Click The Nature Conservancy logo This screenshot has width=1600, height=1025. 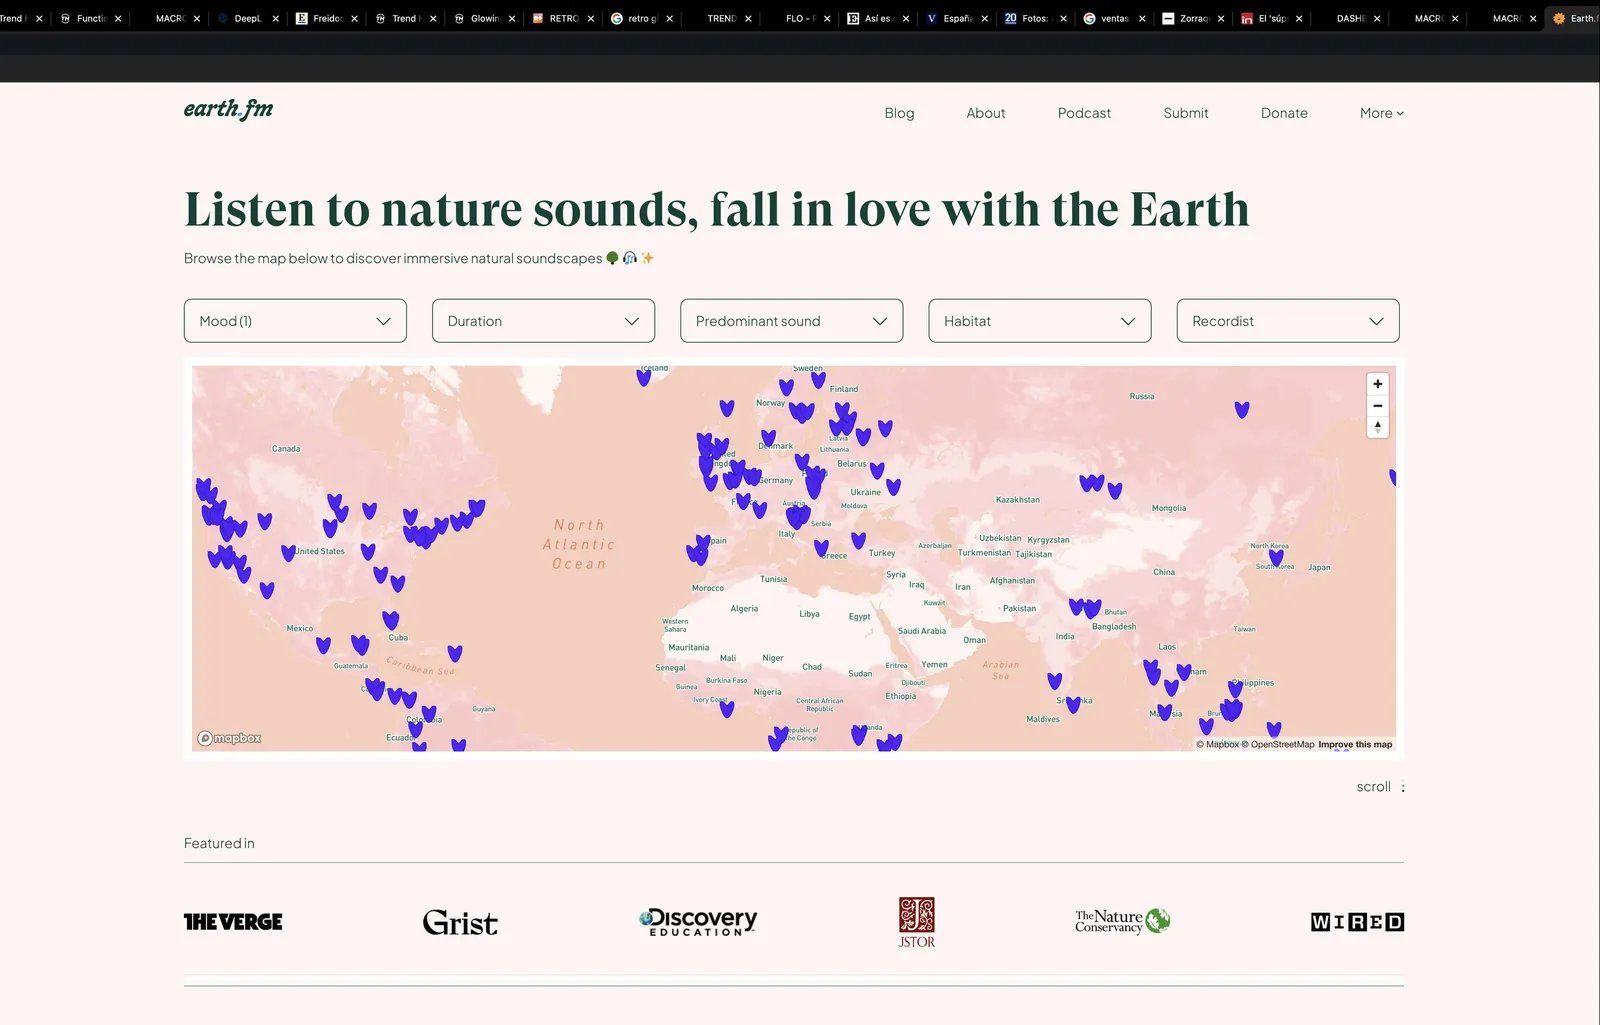tap(1122, 921)
